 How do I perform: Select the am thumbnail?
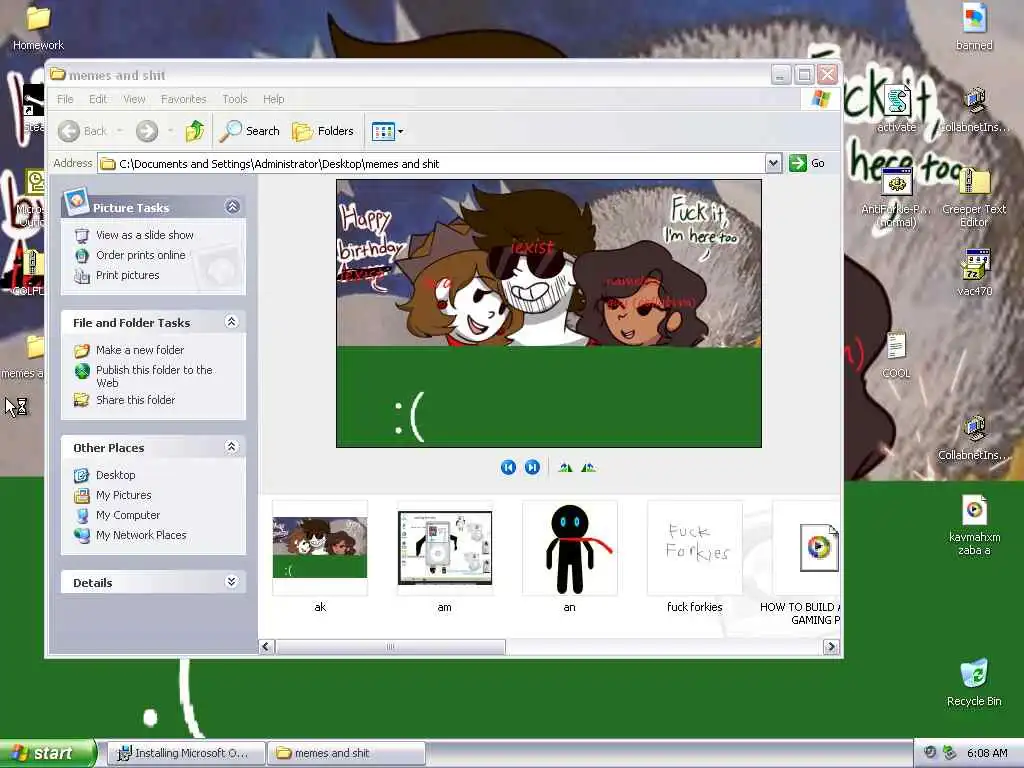click(445, 547)
